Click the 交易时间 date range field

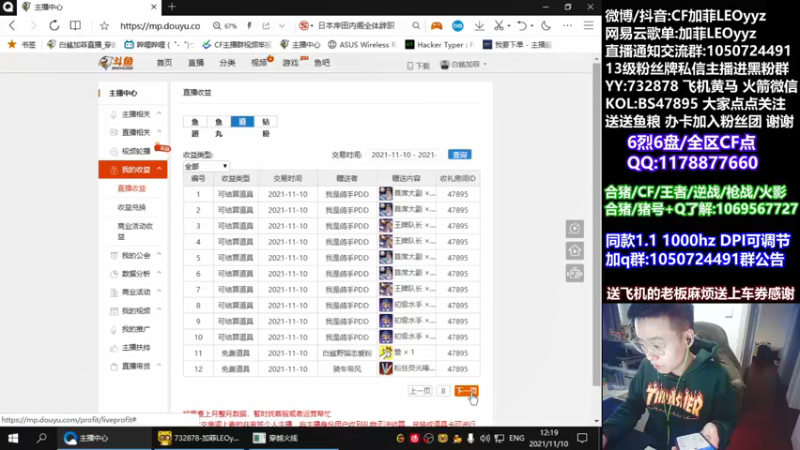point(404,155)
